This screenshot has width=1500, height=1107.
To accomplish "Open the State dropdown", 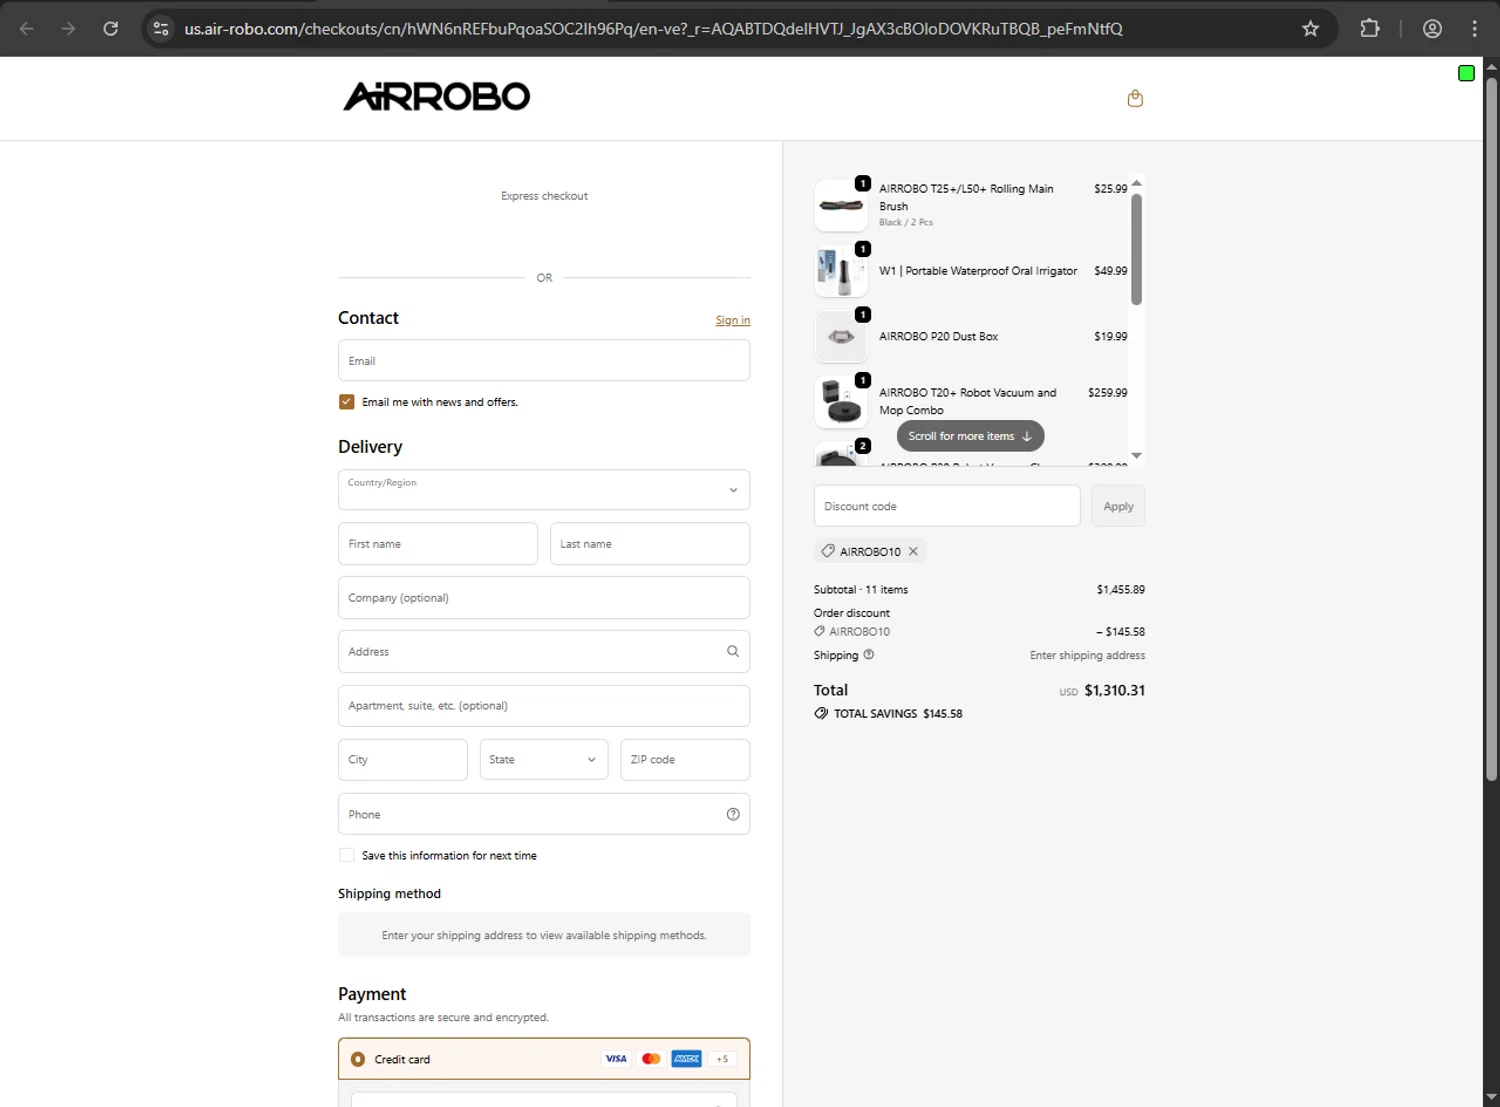I will [x=544, y=760].
